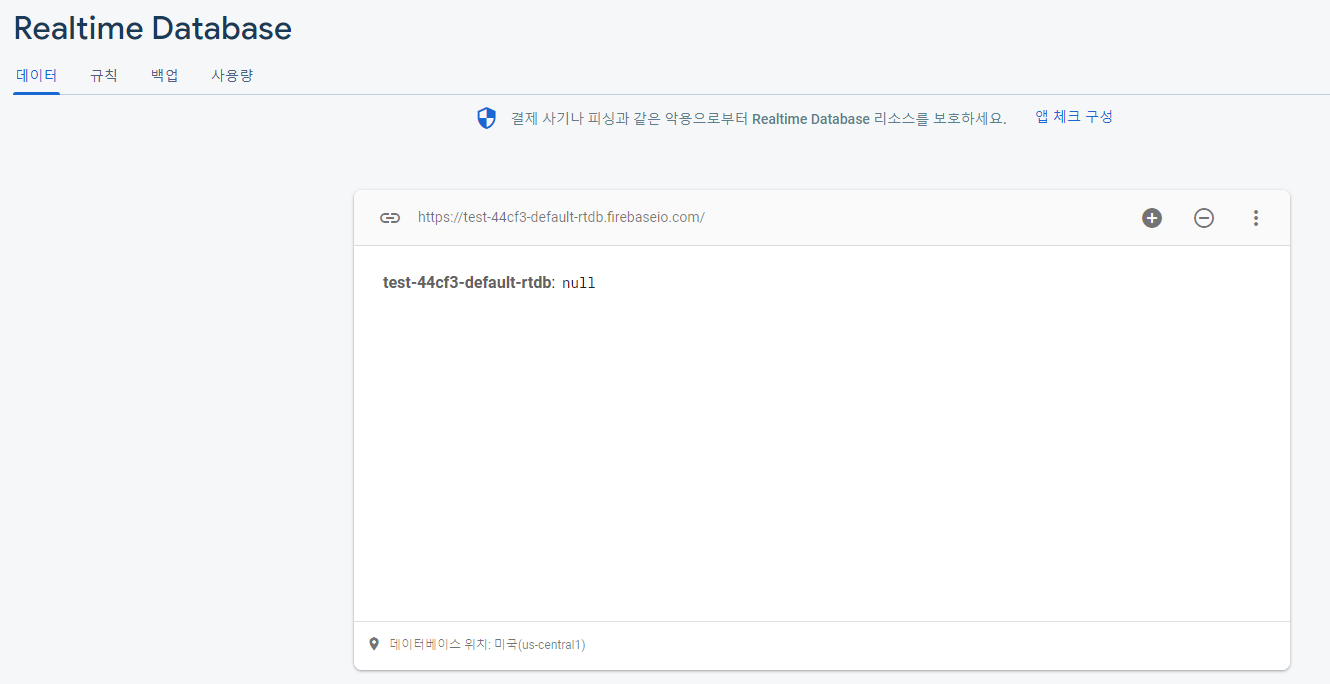Screen dimensions: 1330x684
Task: Click the null value of root node
Action: click(579, 283)
